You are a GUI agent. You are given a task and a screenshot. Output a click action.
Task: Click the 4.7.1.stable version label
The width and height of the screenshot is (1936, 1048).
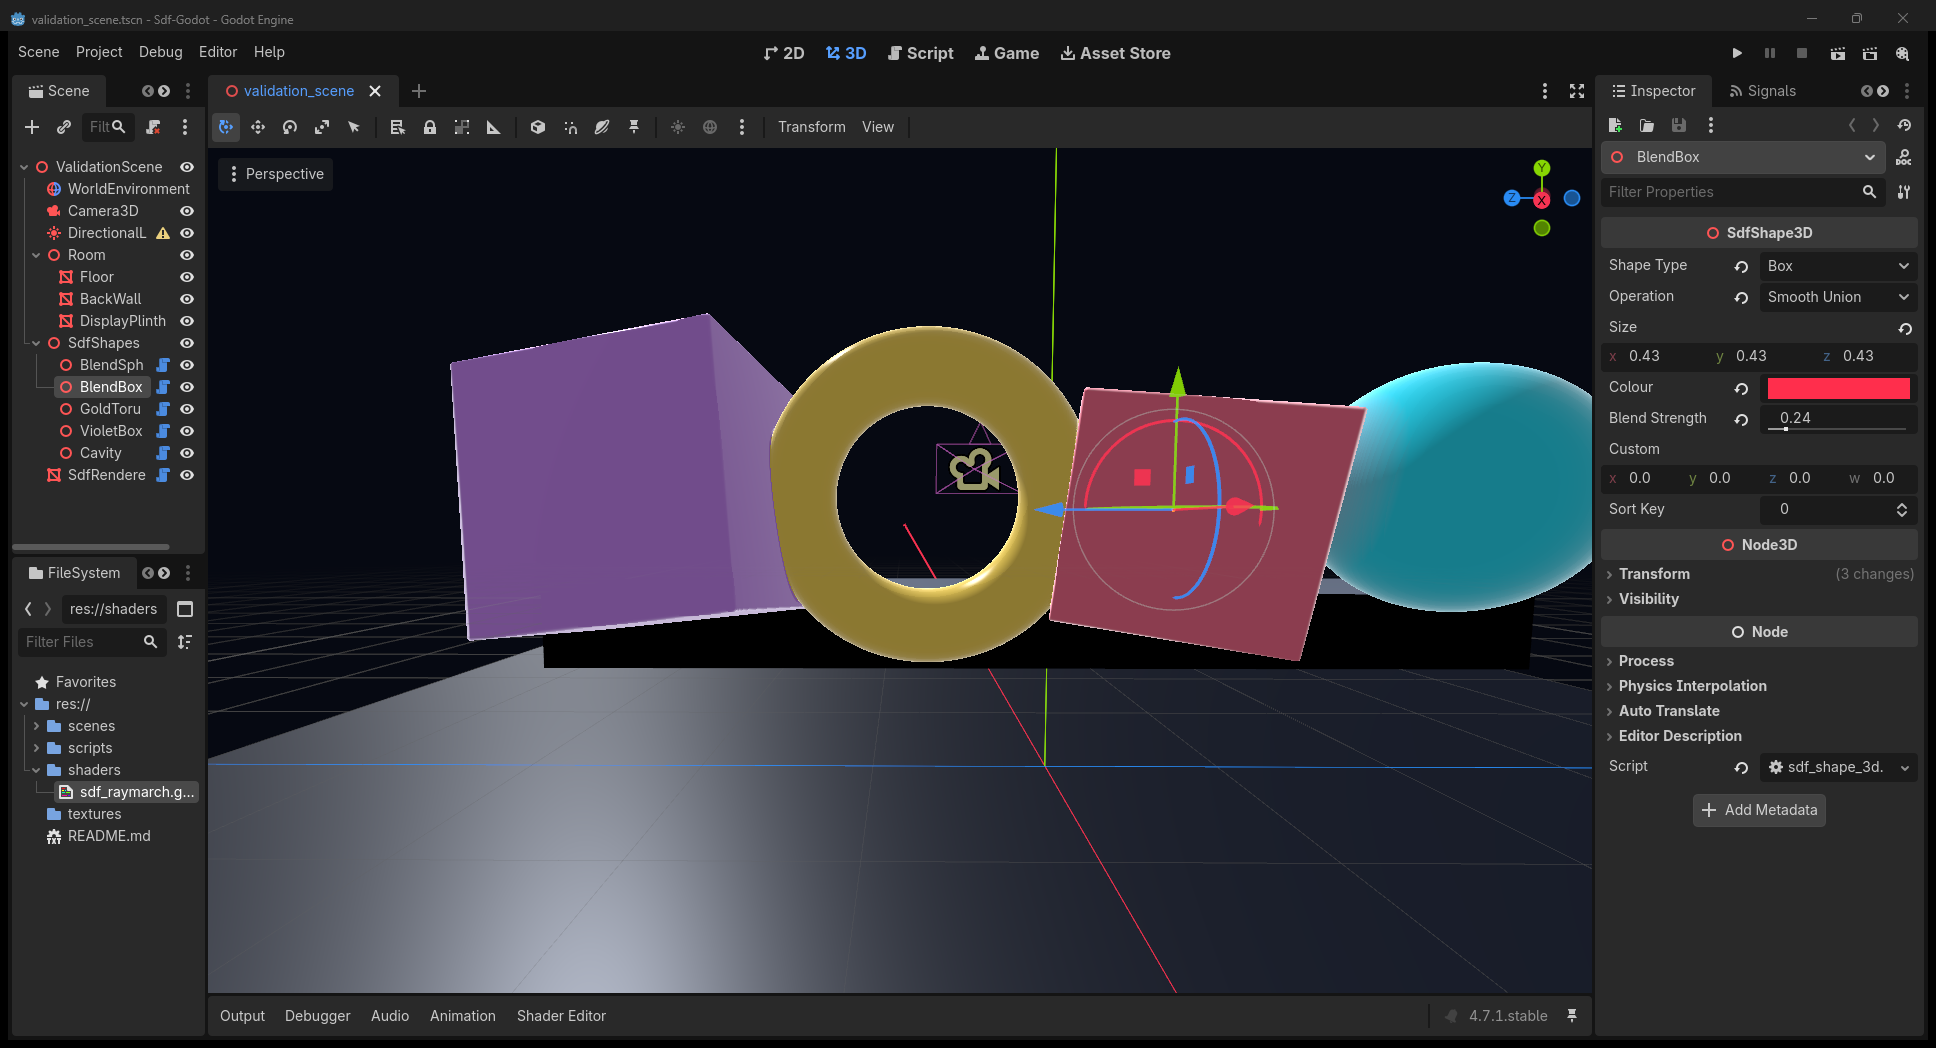click(1508, 1016)
